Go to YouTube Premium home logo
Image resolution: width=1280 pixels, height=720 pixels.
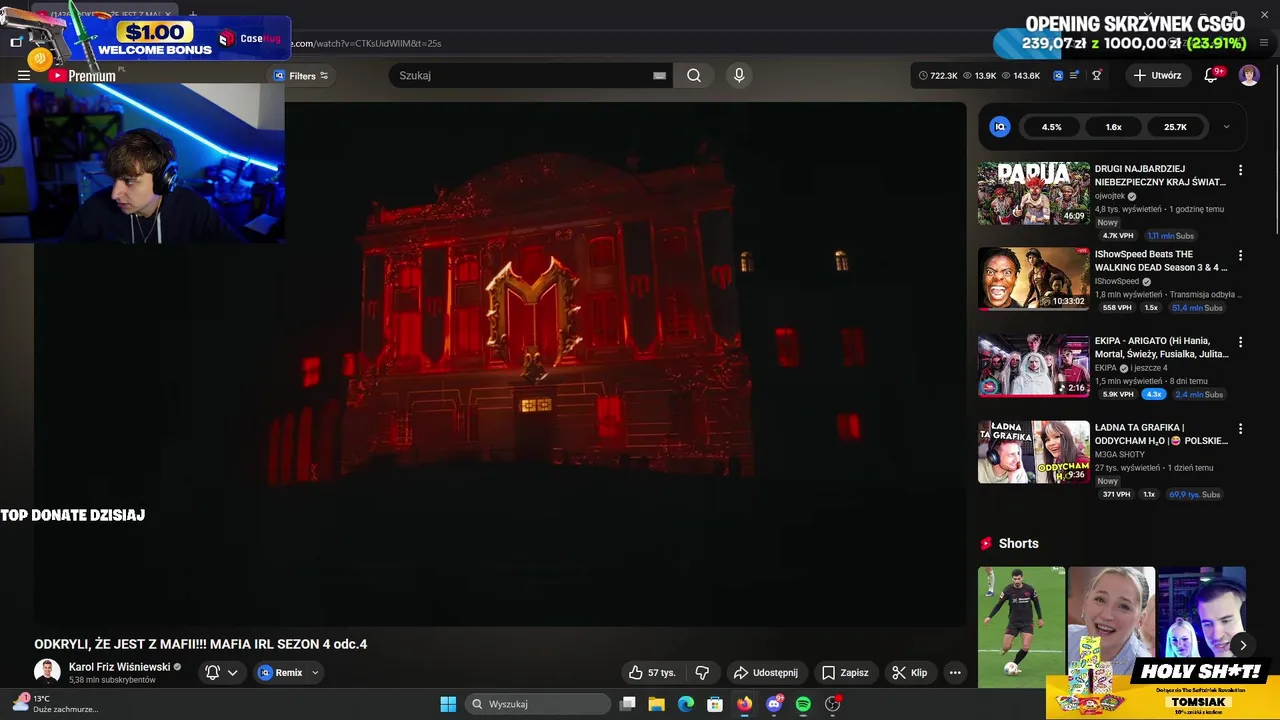coord(83,75)
